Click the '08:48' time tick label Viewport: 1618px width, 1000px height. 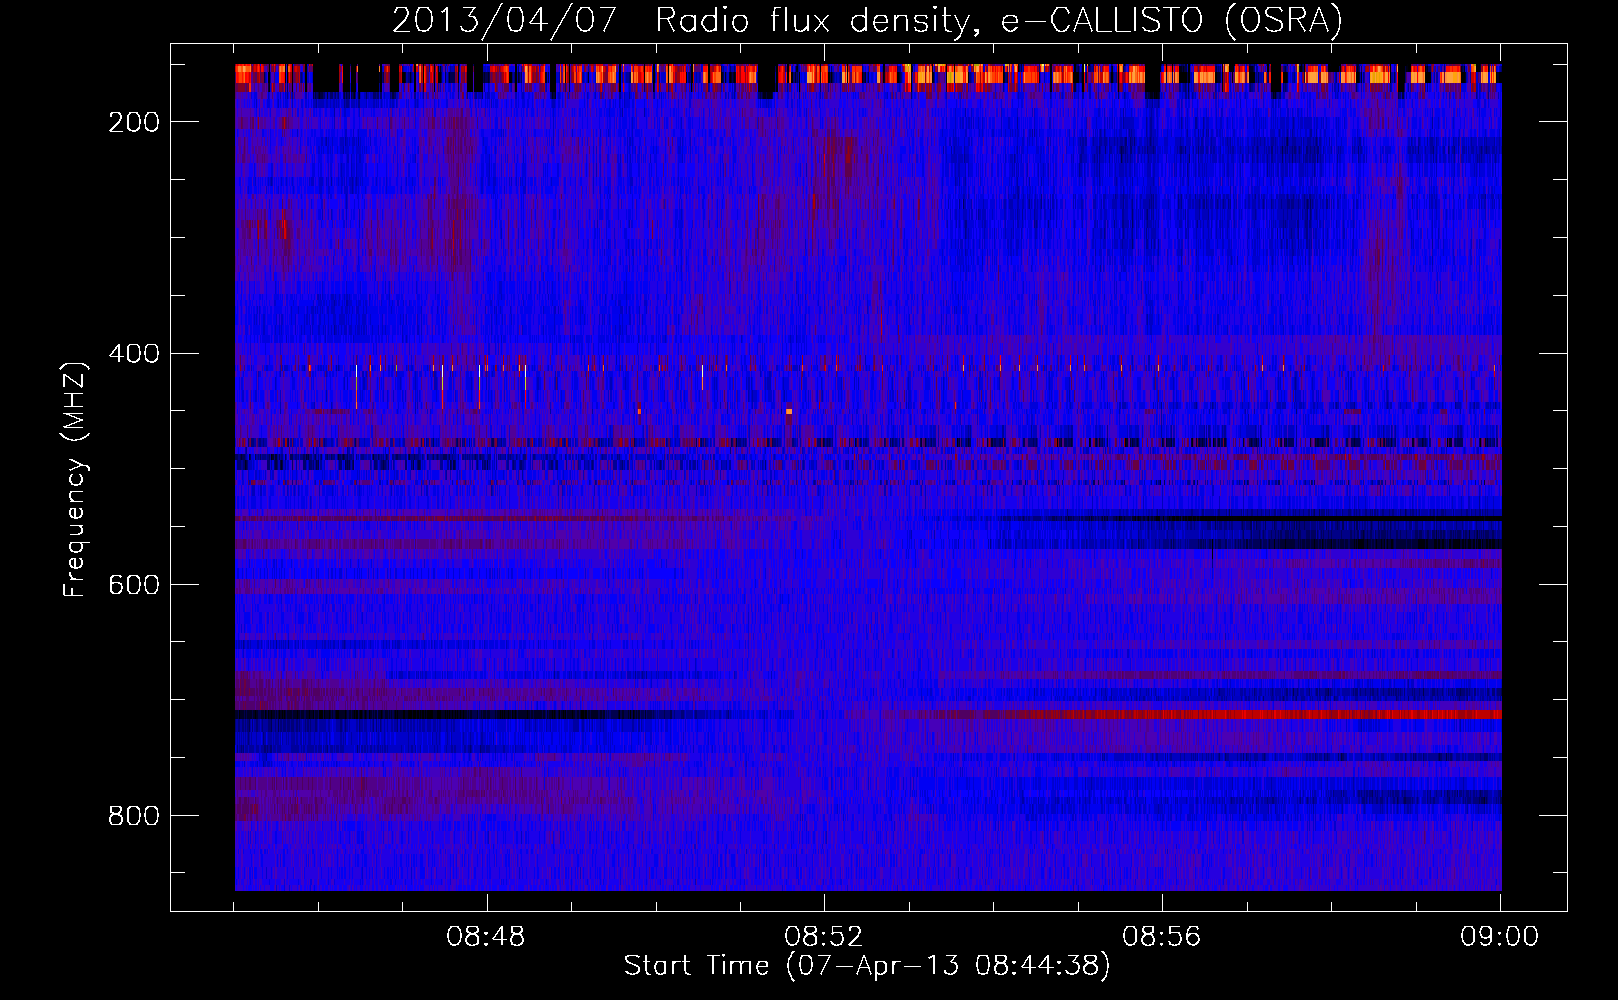486,937
